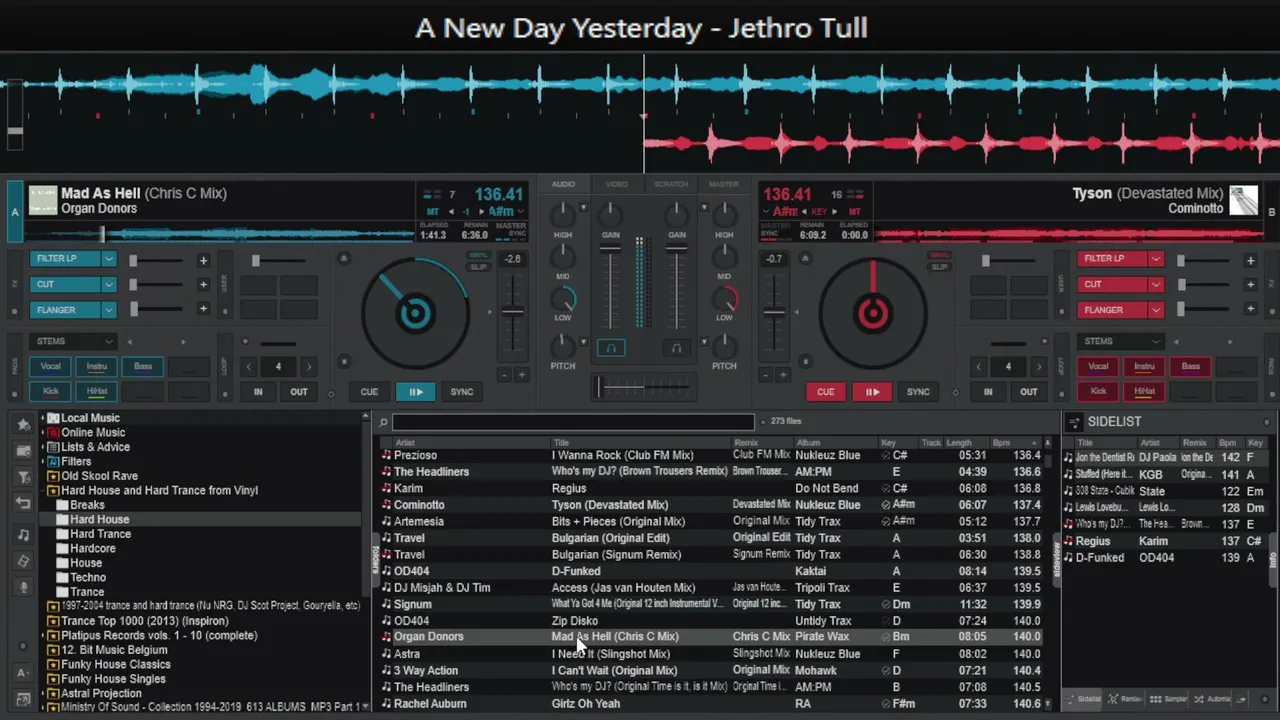Expand the Platipus Records folder node

(x=43, y=636)
